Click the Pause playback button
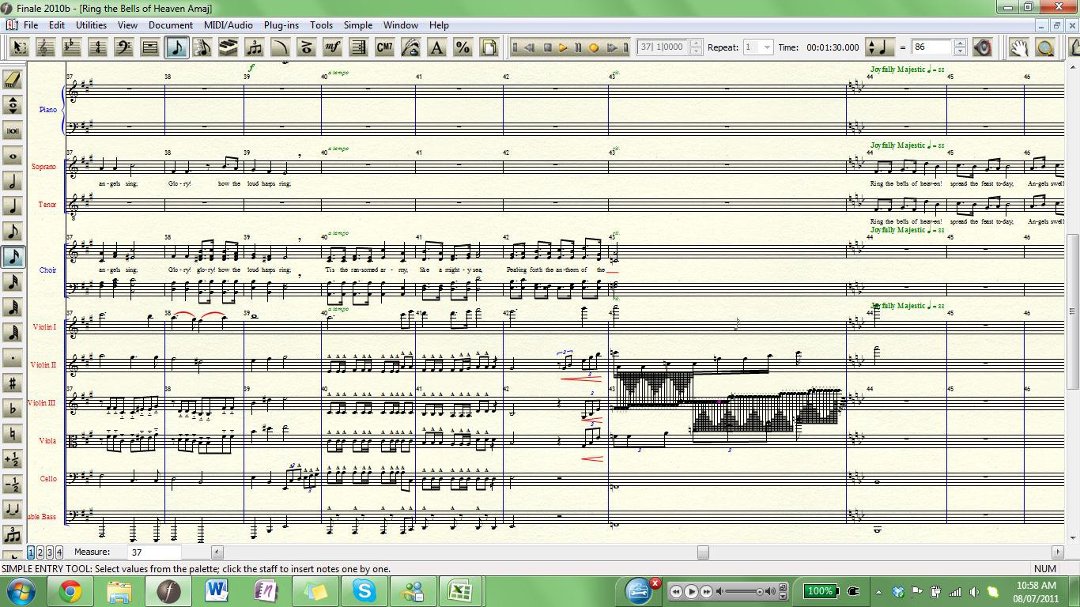The height and width of the screenshot is (607, 1080). (578, 48)
